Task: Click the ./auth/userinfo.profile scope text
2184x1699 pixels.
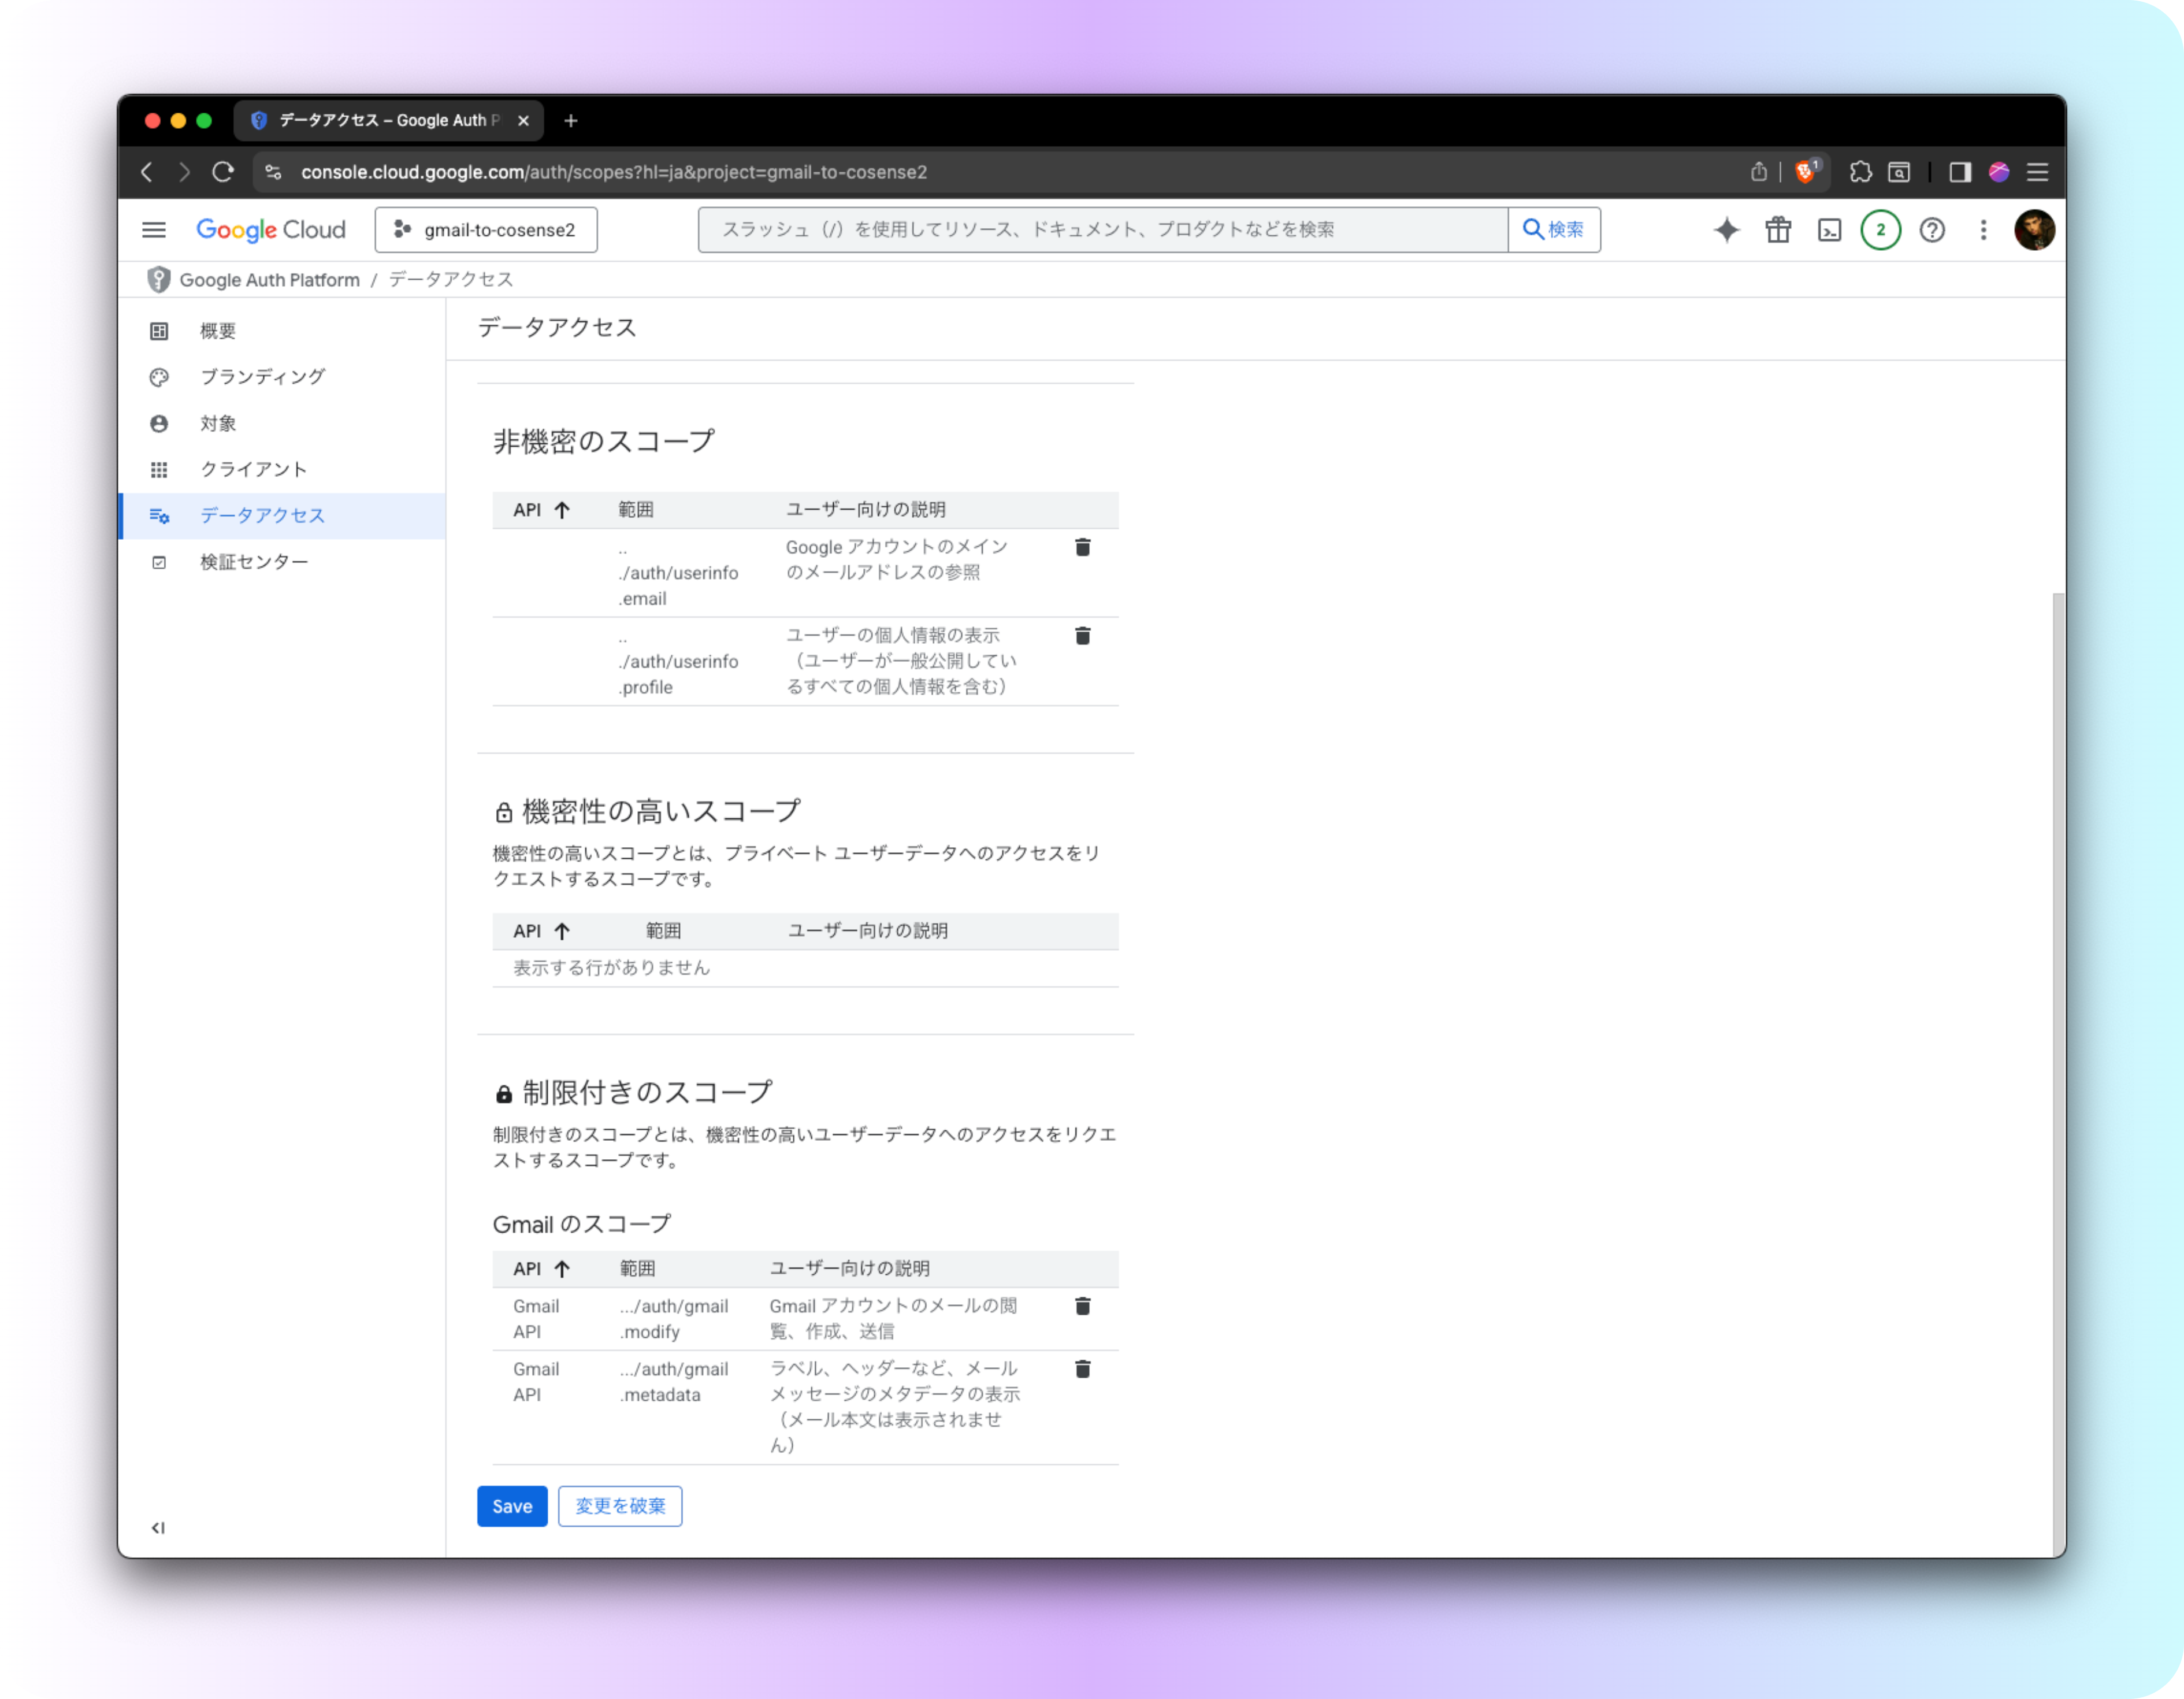Action: (x=678, y=662)
